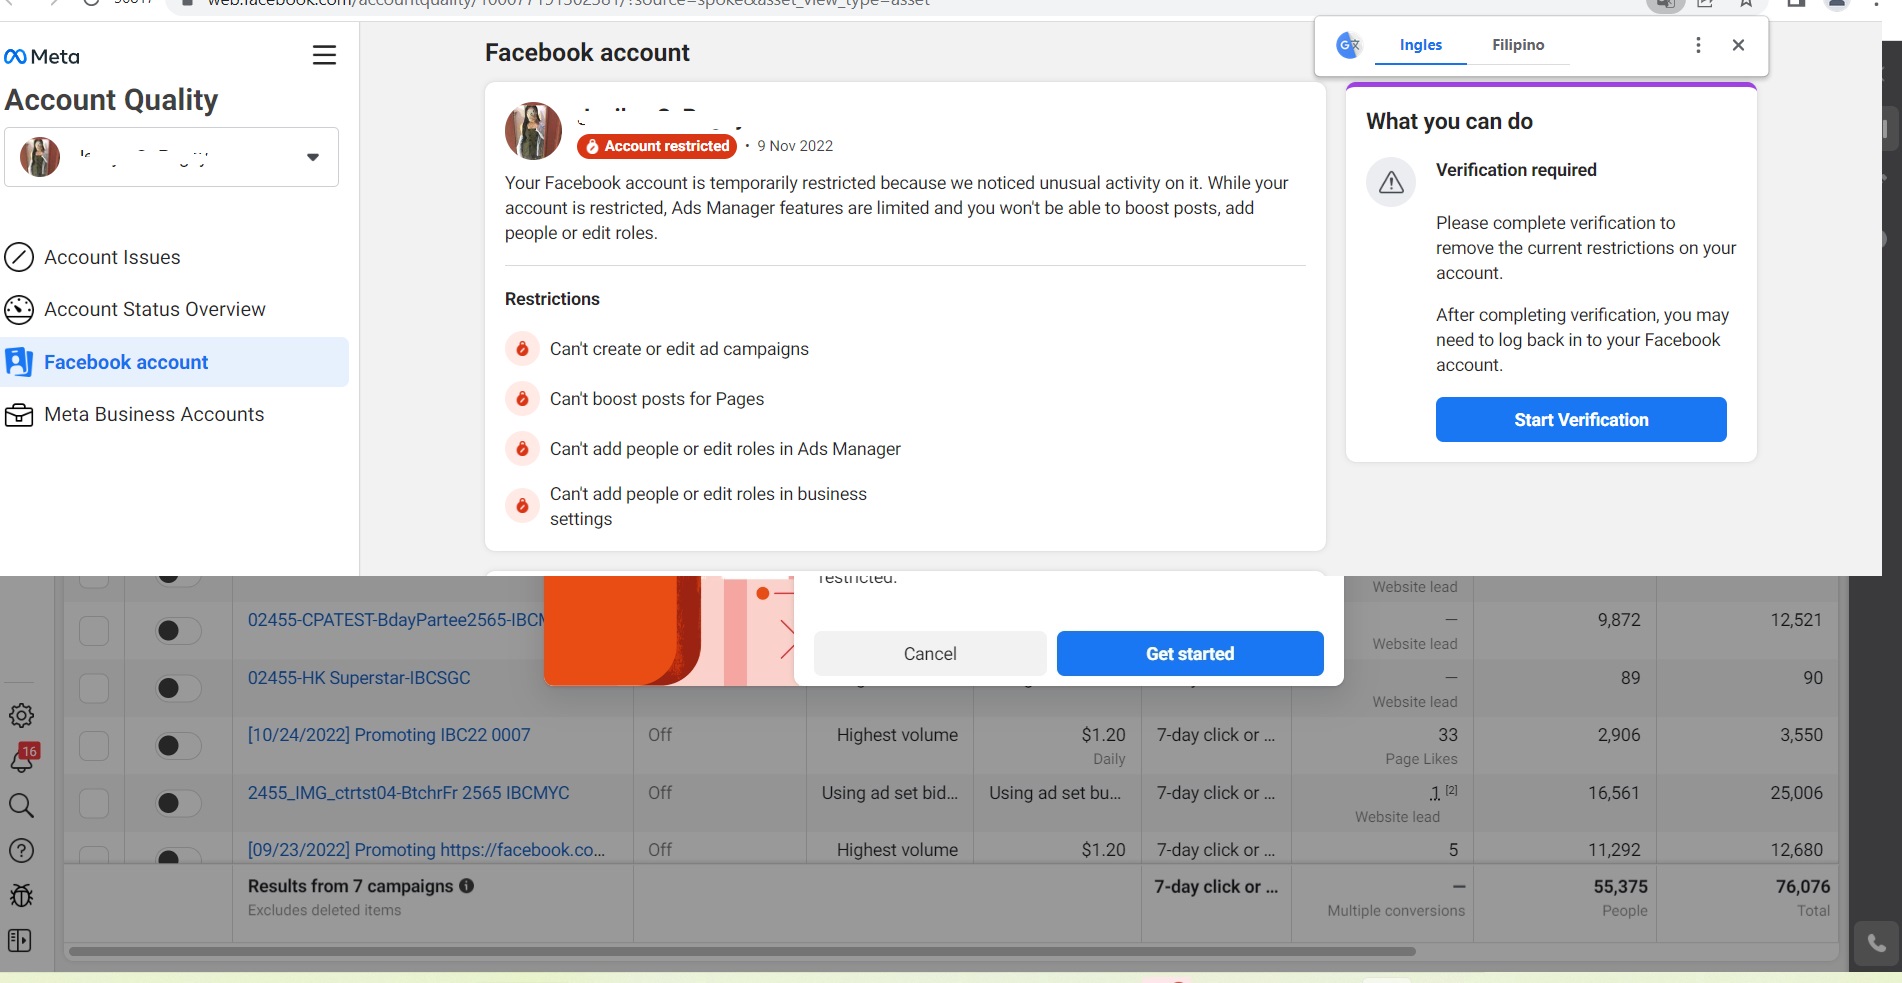The image size is (1902, 983).
Task: Open Account Issues in the left menu
Action: pos(112,257)
